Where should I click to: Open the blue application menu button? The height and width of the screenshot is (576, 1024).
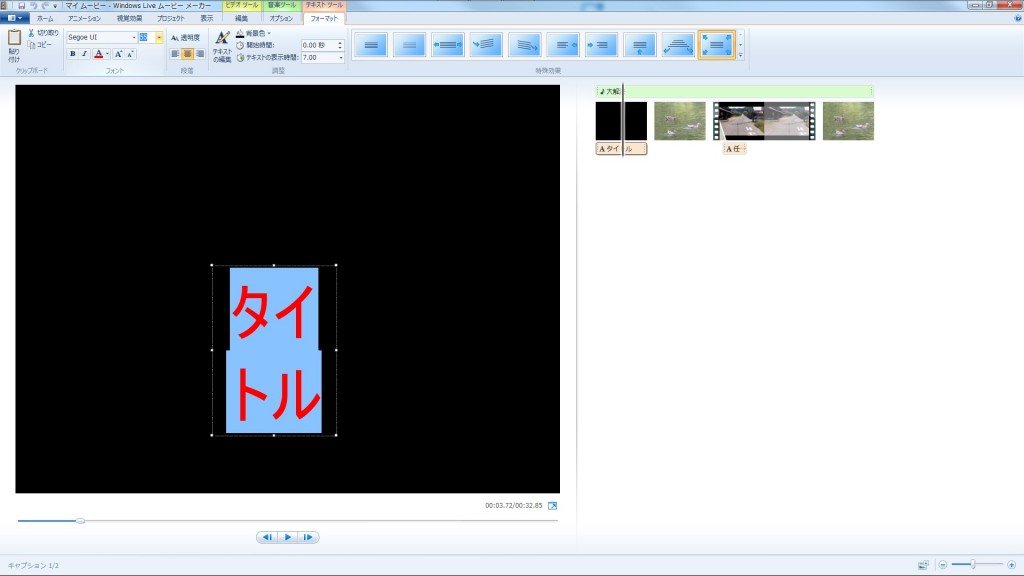[x=14, y=18]
